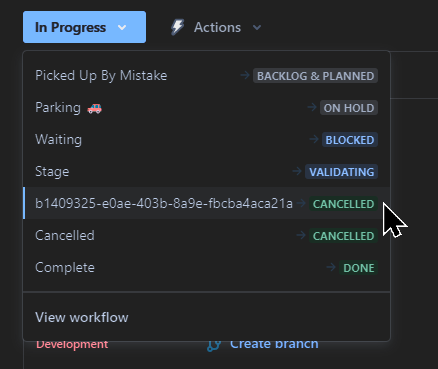Choose the Waiting transition
Image resolution: width=438 pixels, height=369 pixels.
206,140
